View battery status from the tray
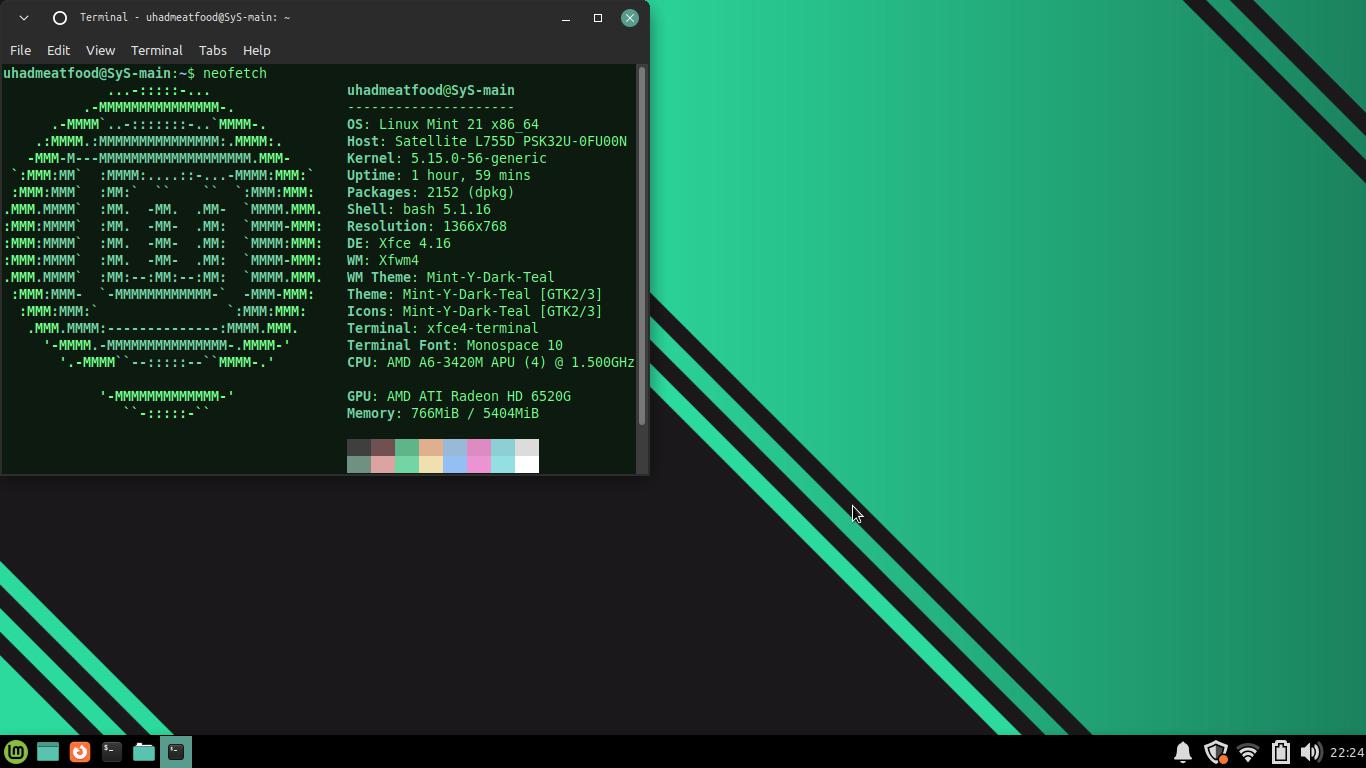The width and height of the screenshot is (1366, 768). 1281,751
